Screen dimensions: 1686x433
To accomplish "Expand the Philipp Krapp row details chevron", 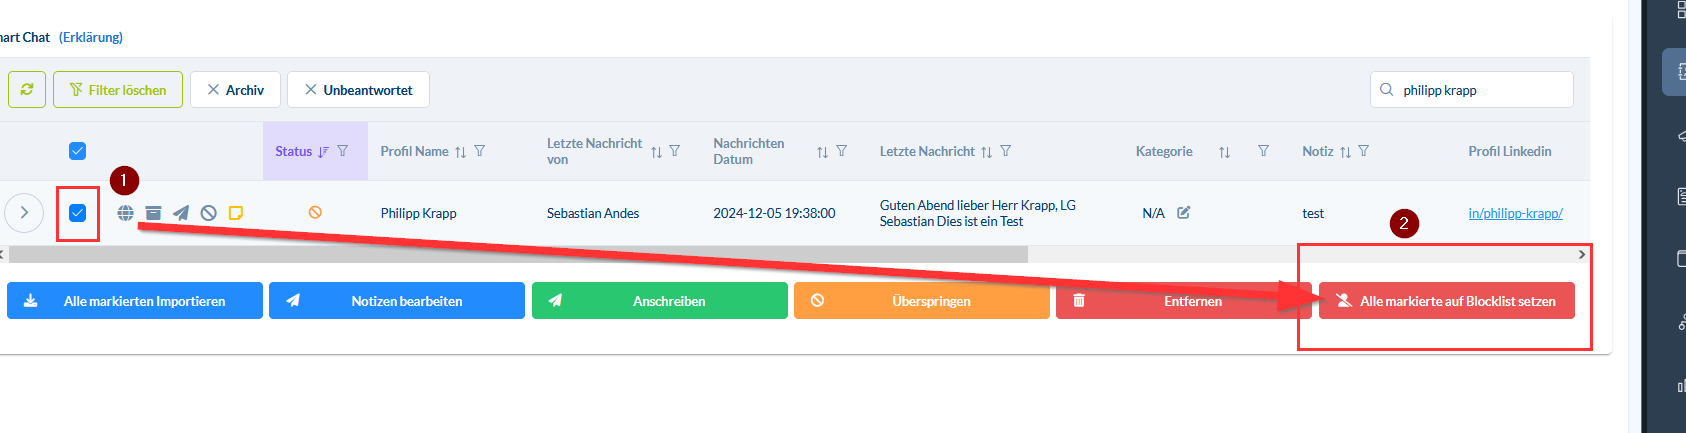I will click(x=24, y=213).
